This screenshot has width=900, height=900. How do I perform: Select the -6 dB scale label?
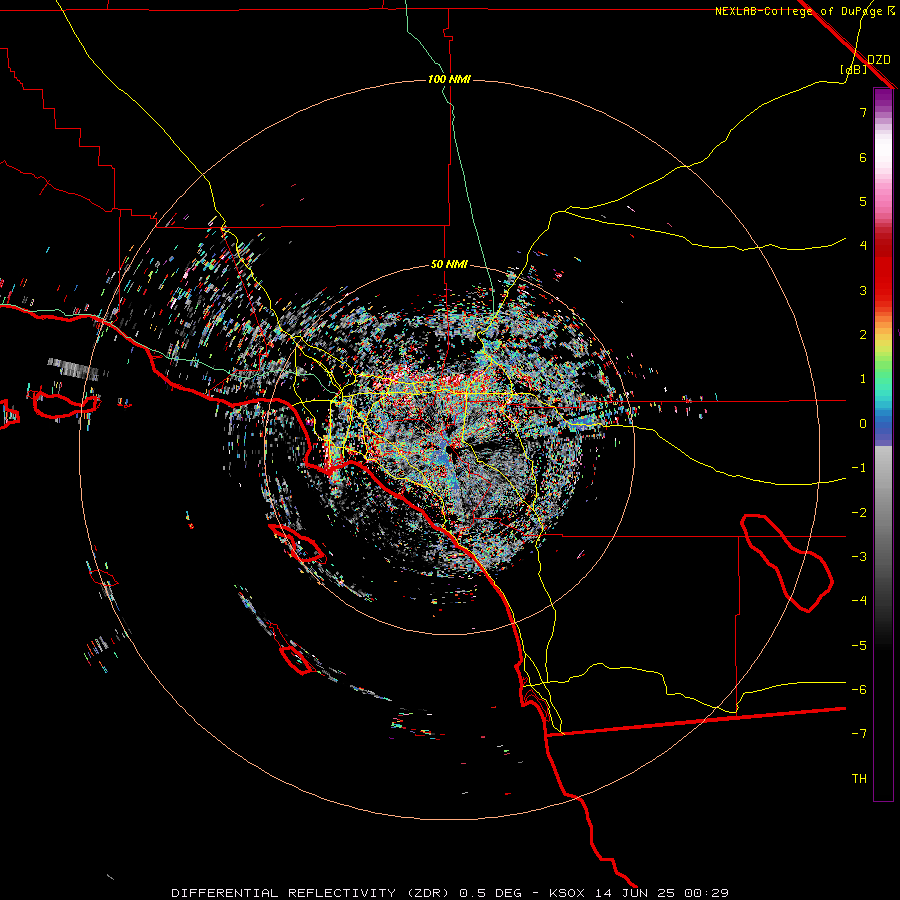[859, 690]
